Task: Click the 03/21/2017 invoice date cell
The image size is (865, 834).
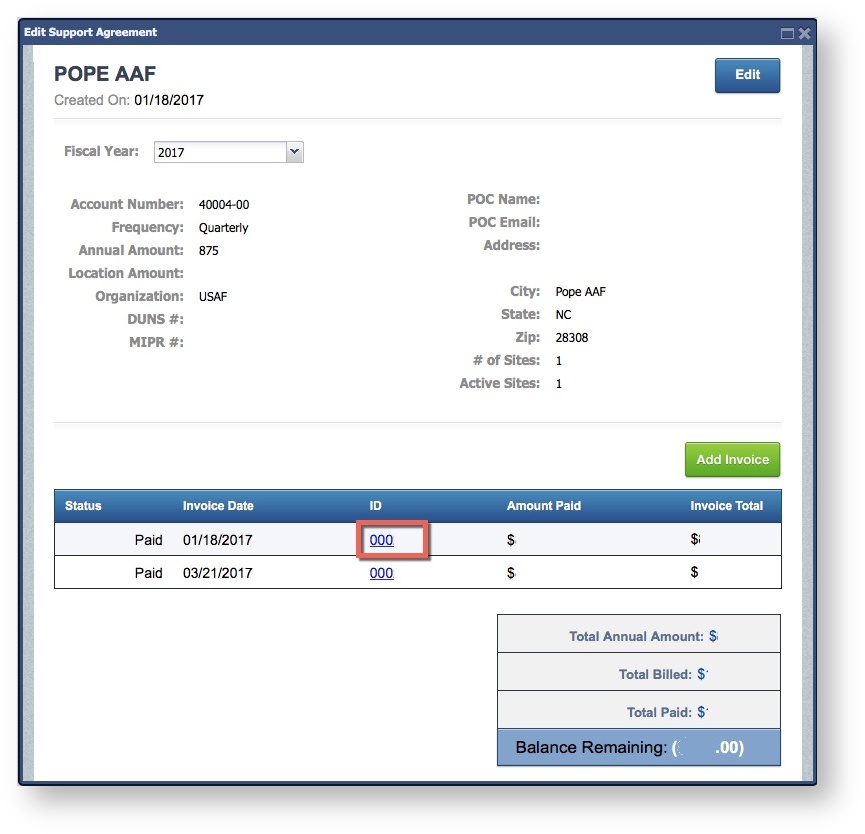Action: pyautogui.click(x=217, y=573)
